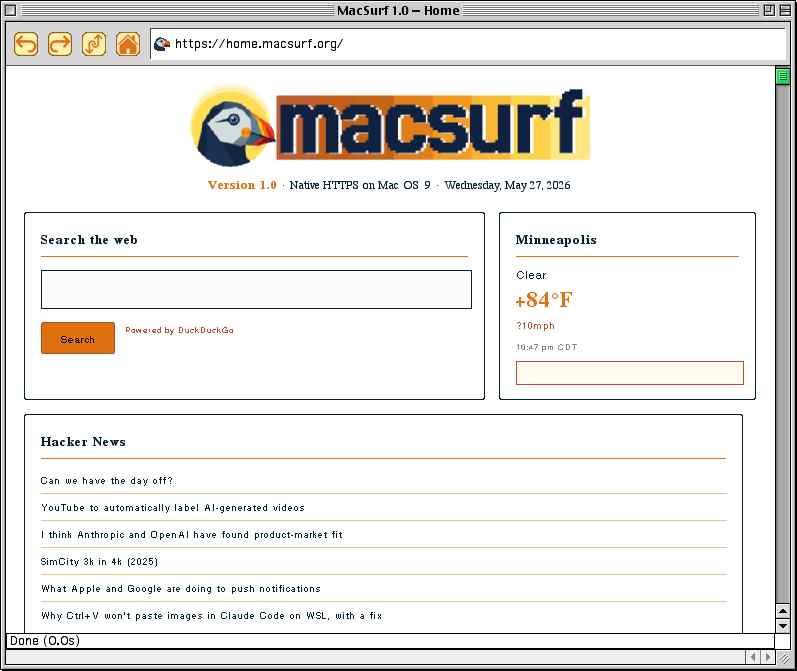
Task: Open Anthropic and OpenAI product-market fit story
Action: tap(192, 534)
